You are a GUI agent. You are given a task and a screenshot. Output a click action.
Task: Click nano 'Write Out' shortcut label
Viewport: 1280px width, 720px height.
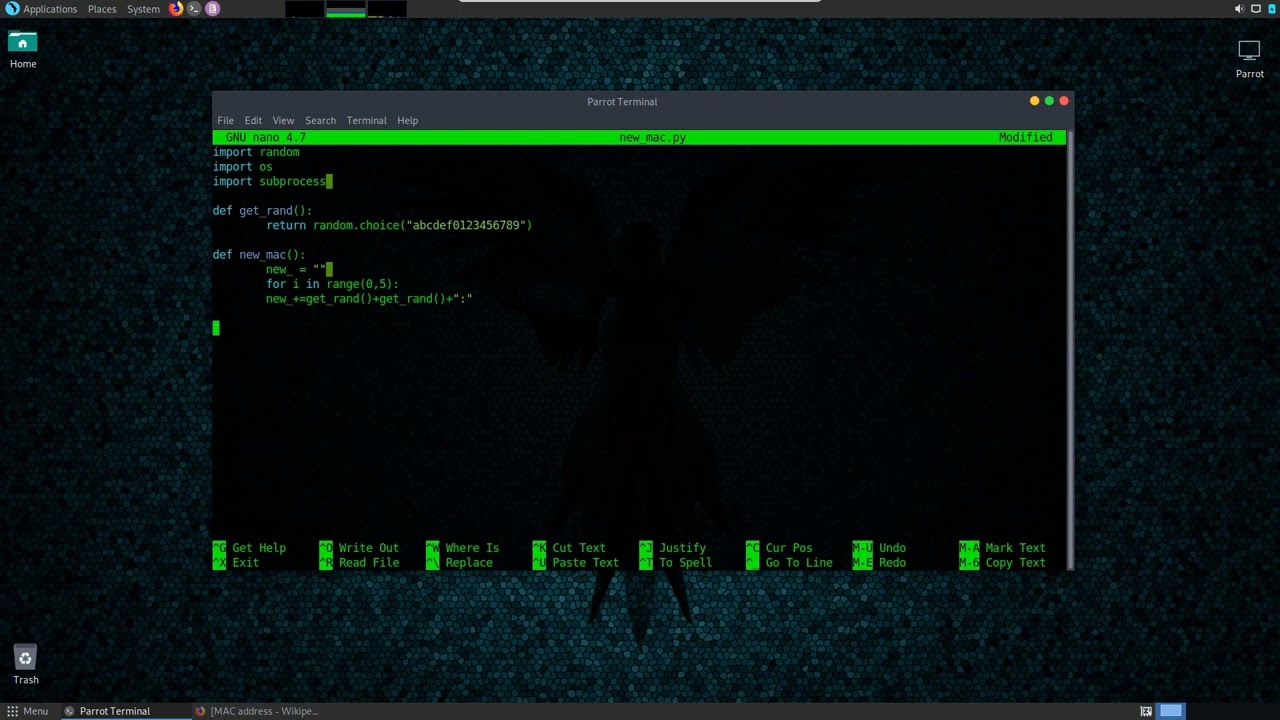[x=368, y=548]
